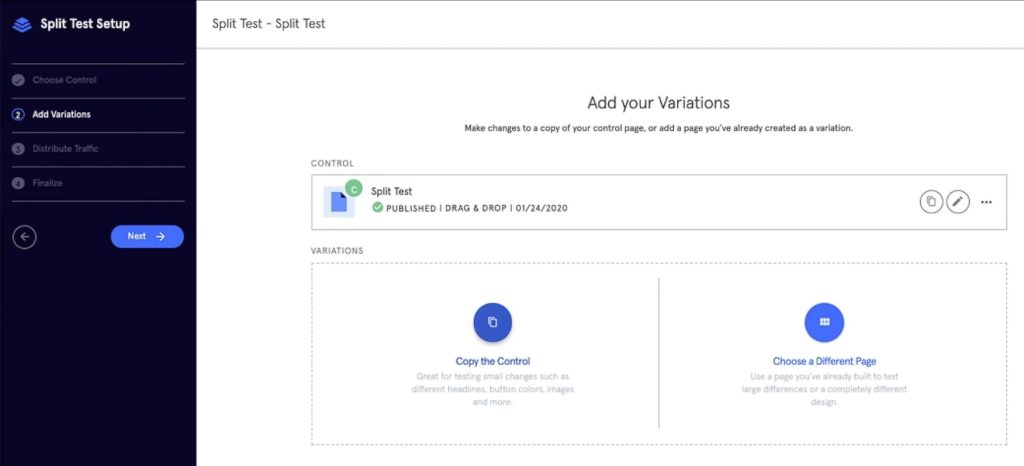Click the Split Test control page name
The height and width of the screenshot is (466, 1024).
[391, 191]
